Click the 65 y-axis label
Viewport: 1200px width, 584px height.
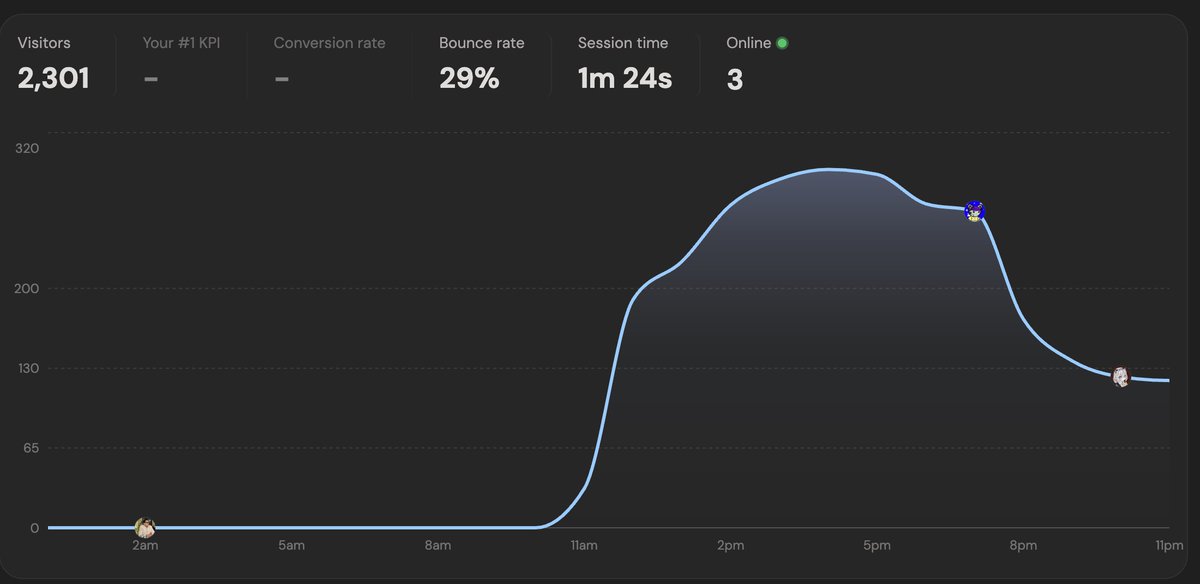click(30, 448)
